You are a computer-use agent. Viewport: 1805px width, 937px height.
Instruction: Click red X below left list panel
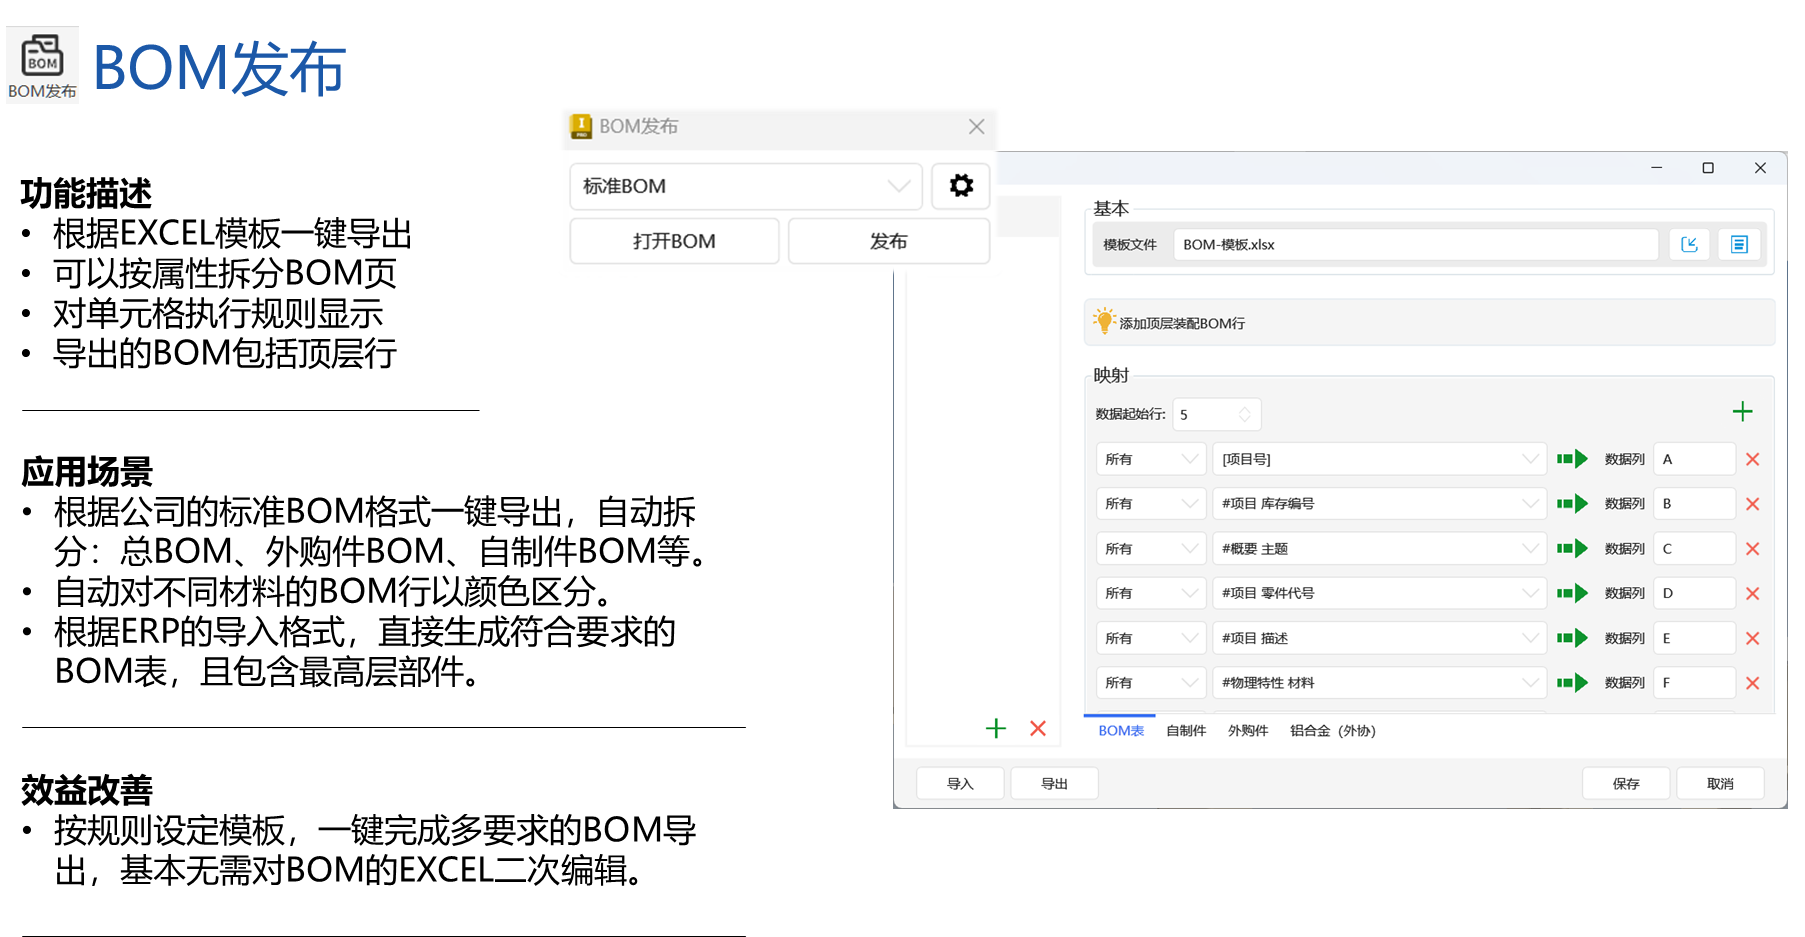[1038, 729]
